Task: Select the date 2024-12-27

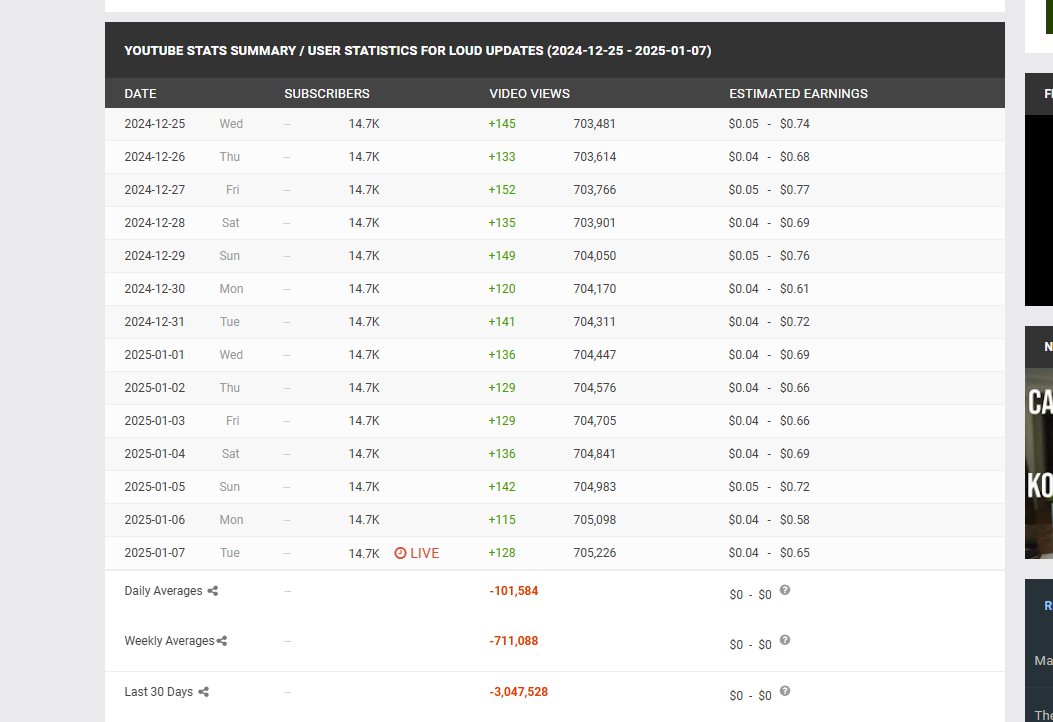Action: coord(154,189)
